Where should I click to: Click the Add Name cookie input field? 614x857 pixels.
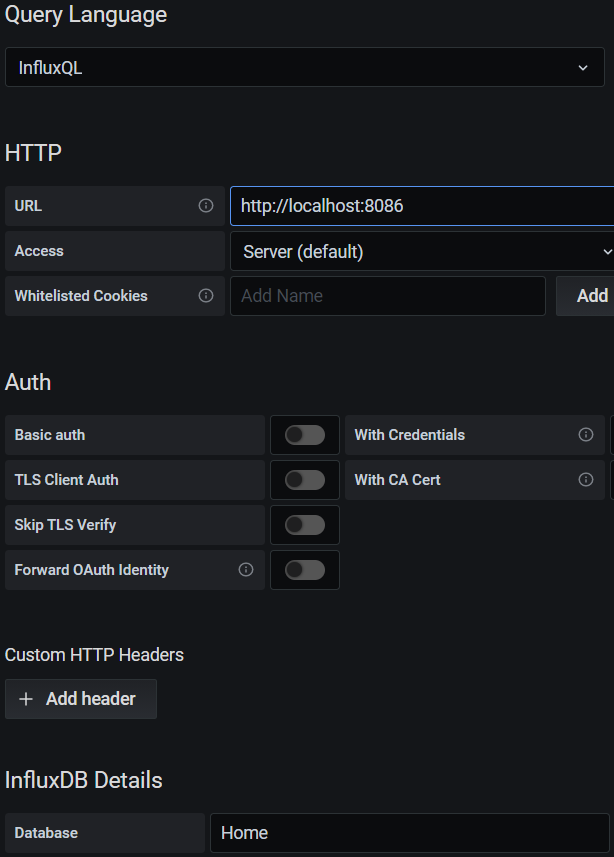(388, 296)
